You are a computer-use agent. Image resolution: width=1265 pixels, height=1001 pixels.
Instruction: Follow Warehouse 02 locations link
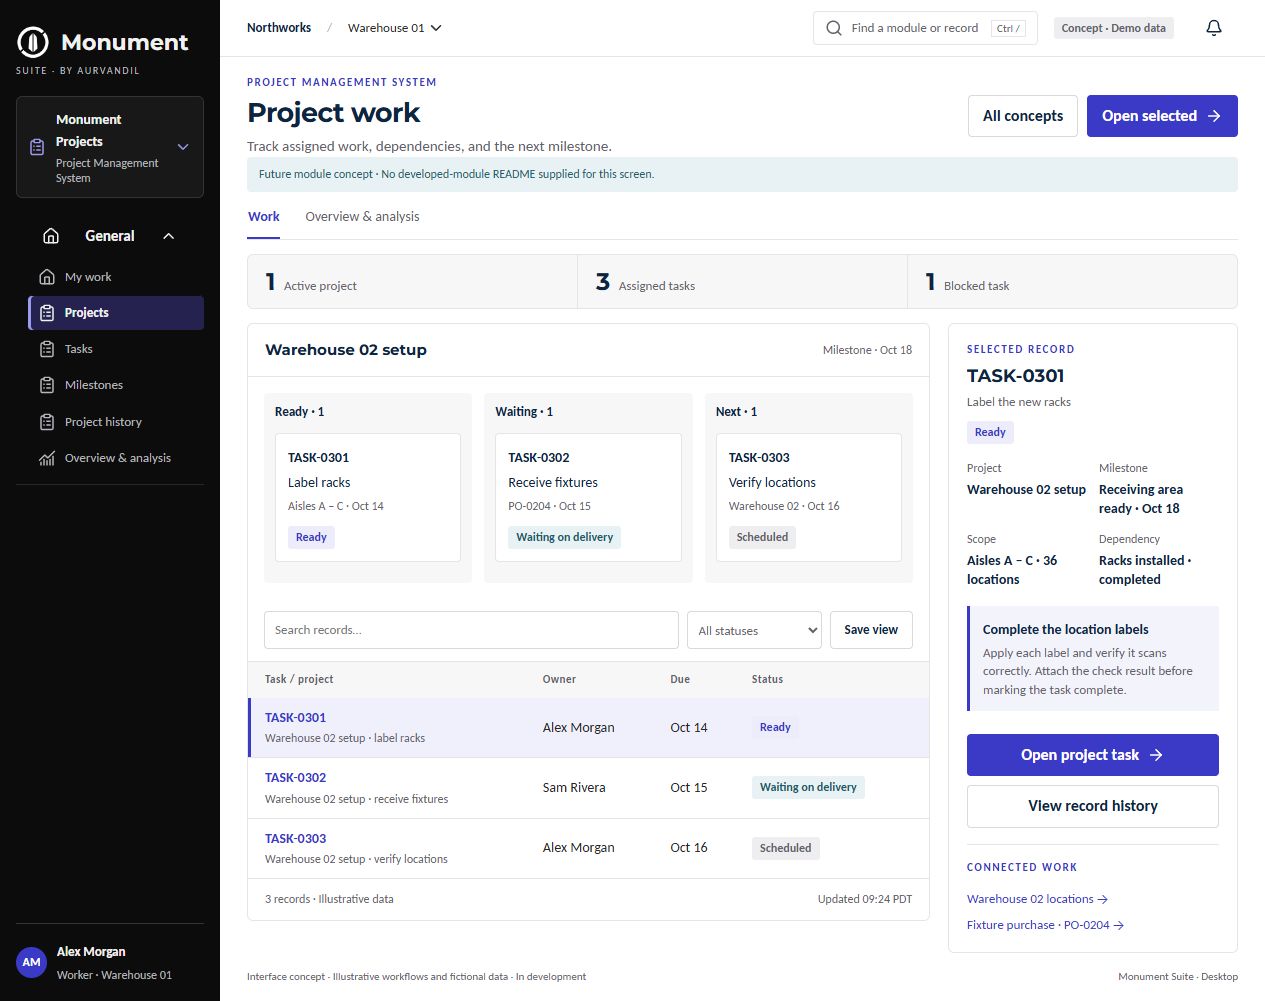(1037, 899)
